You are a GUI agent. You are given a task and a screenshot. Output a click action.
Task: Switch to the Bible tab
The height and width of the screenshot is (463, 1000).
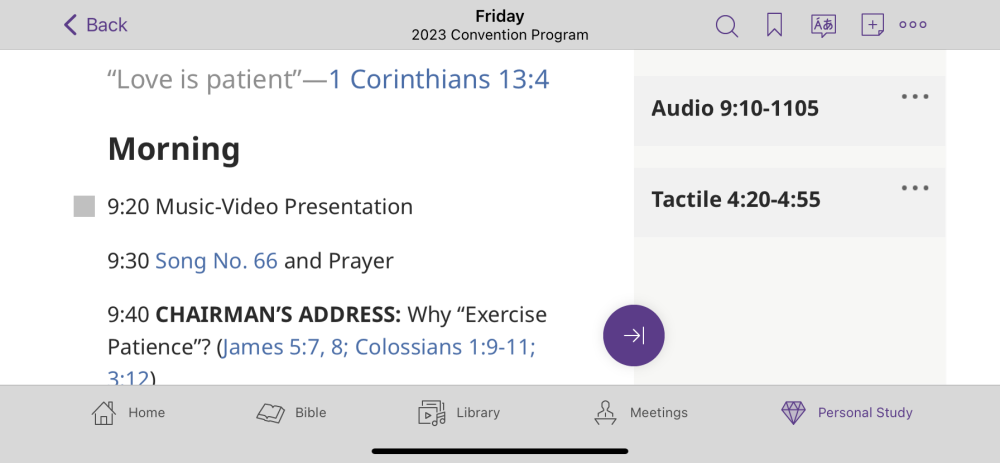292,413
